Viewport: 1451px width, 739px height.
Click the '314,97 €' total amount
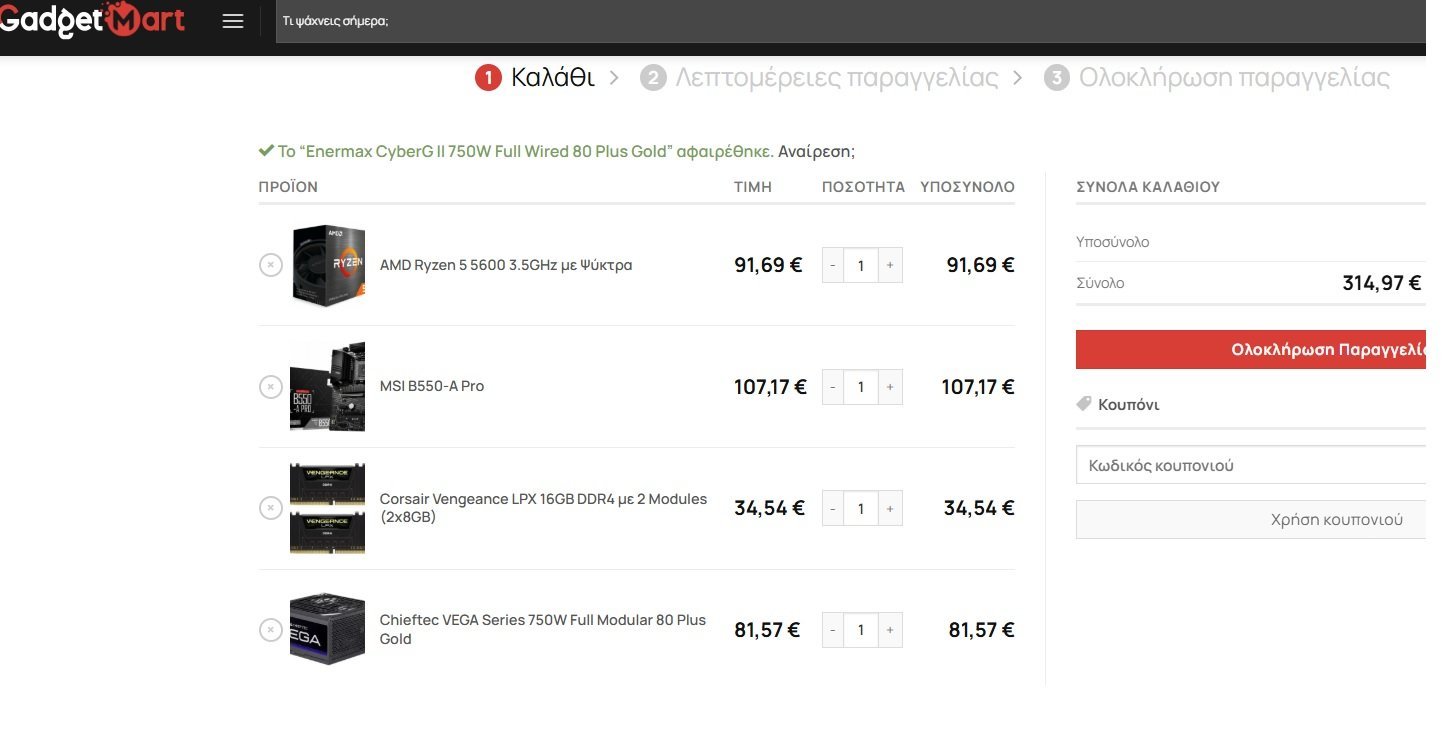(1381, 283)
